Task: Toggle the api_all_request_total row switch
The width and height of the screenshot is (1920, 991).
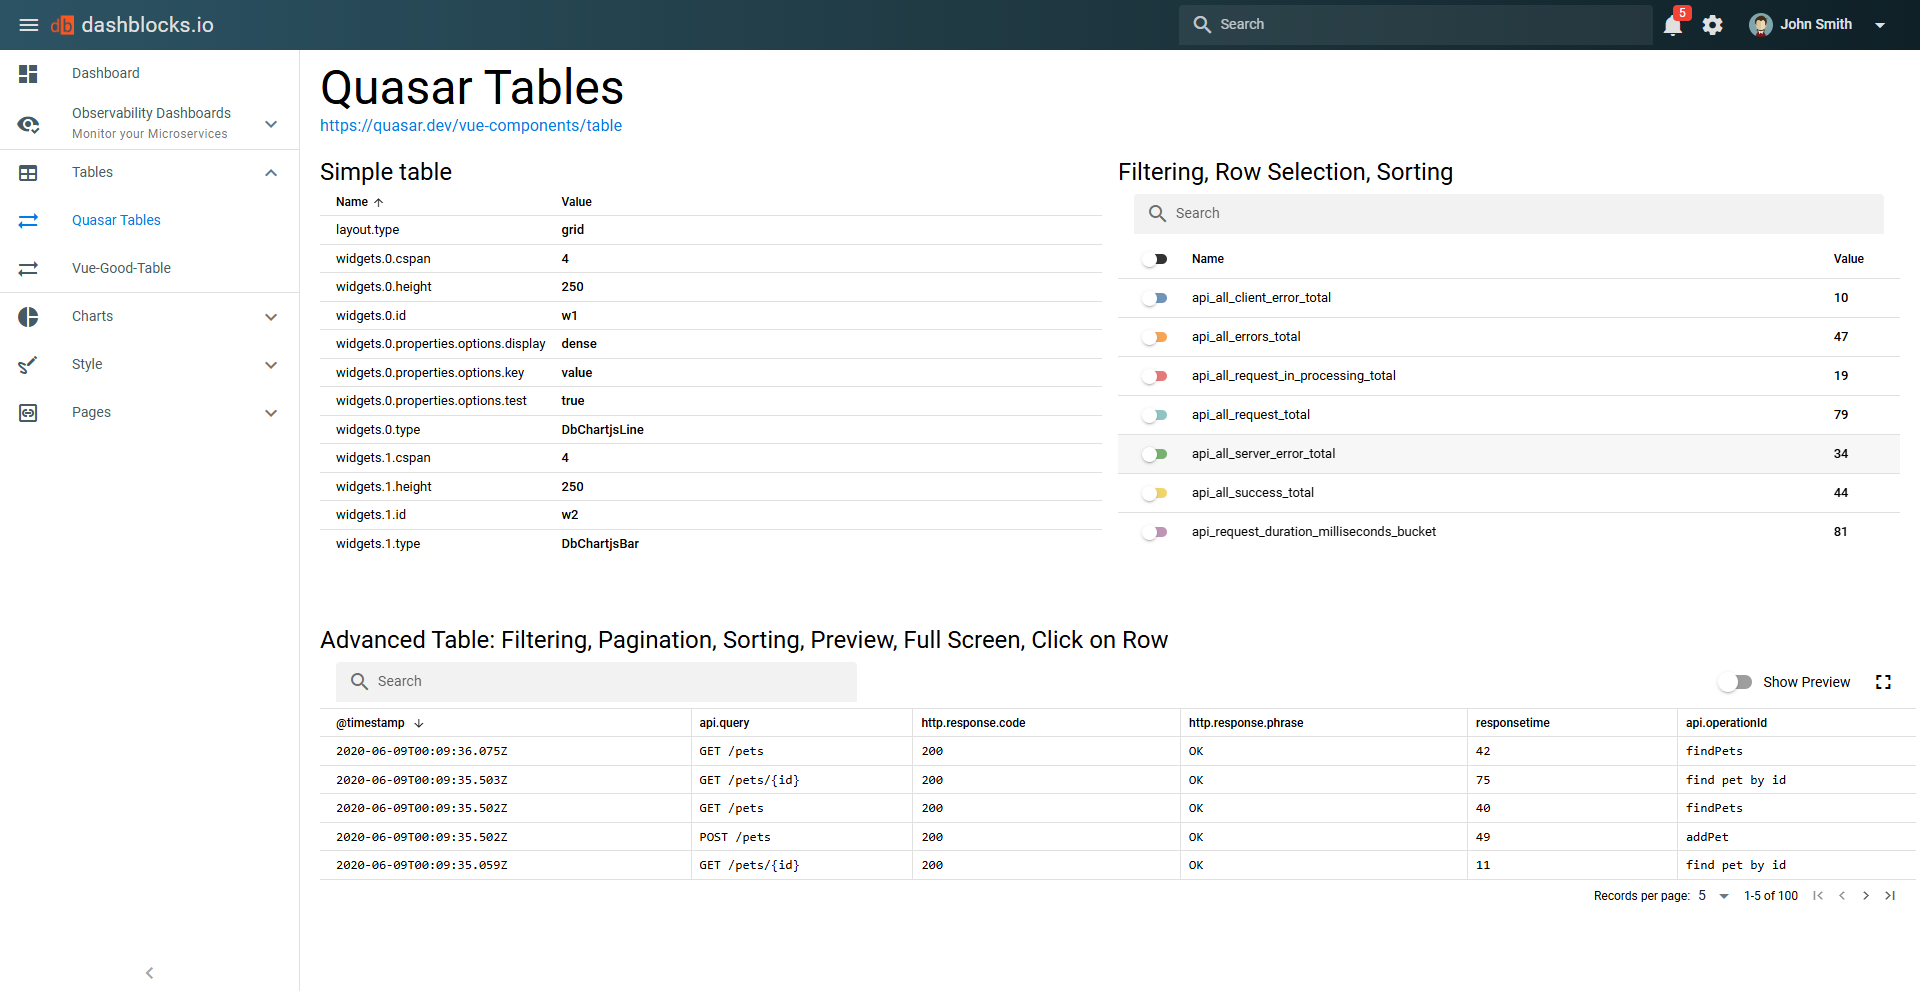Action: (1155, 415)
